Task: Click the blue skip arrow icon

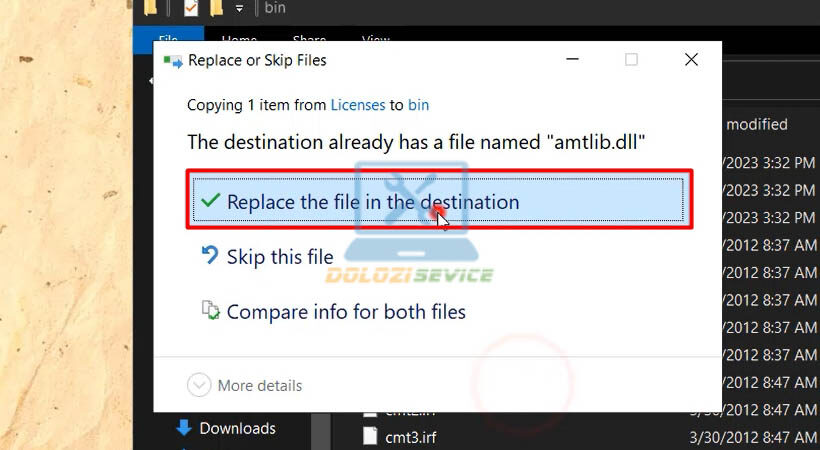Action: (210, 255)
